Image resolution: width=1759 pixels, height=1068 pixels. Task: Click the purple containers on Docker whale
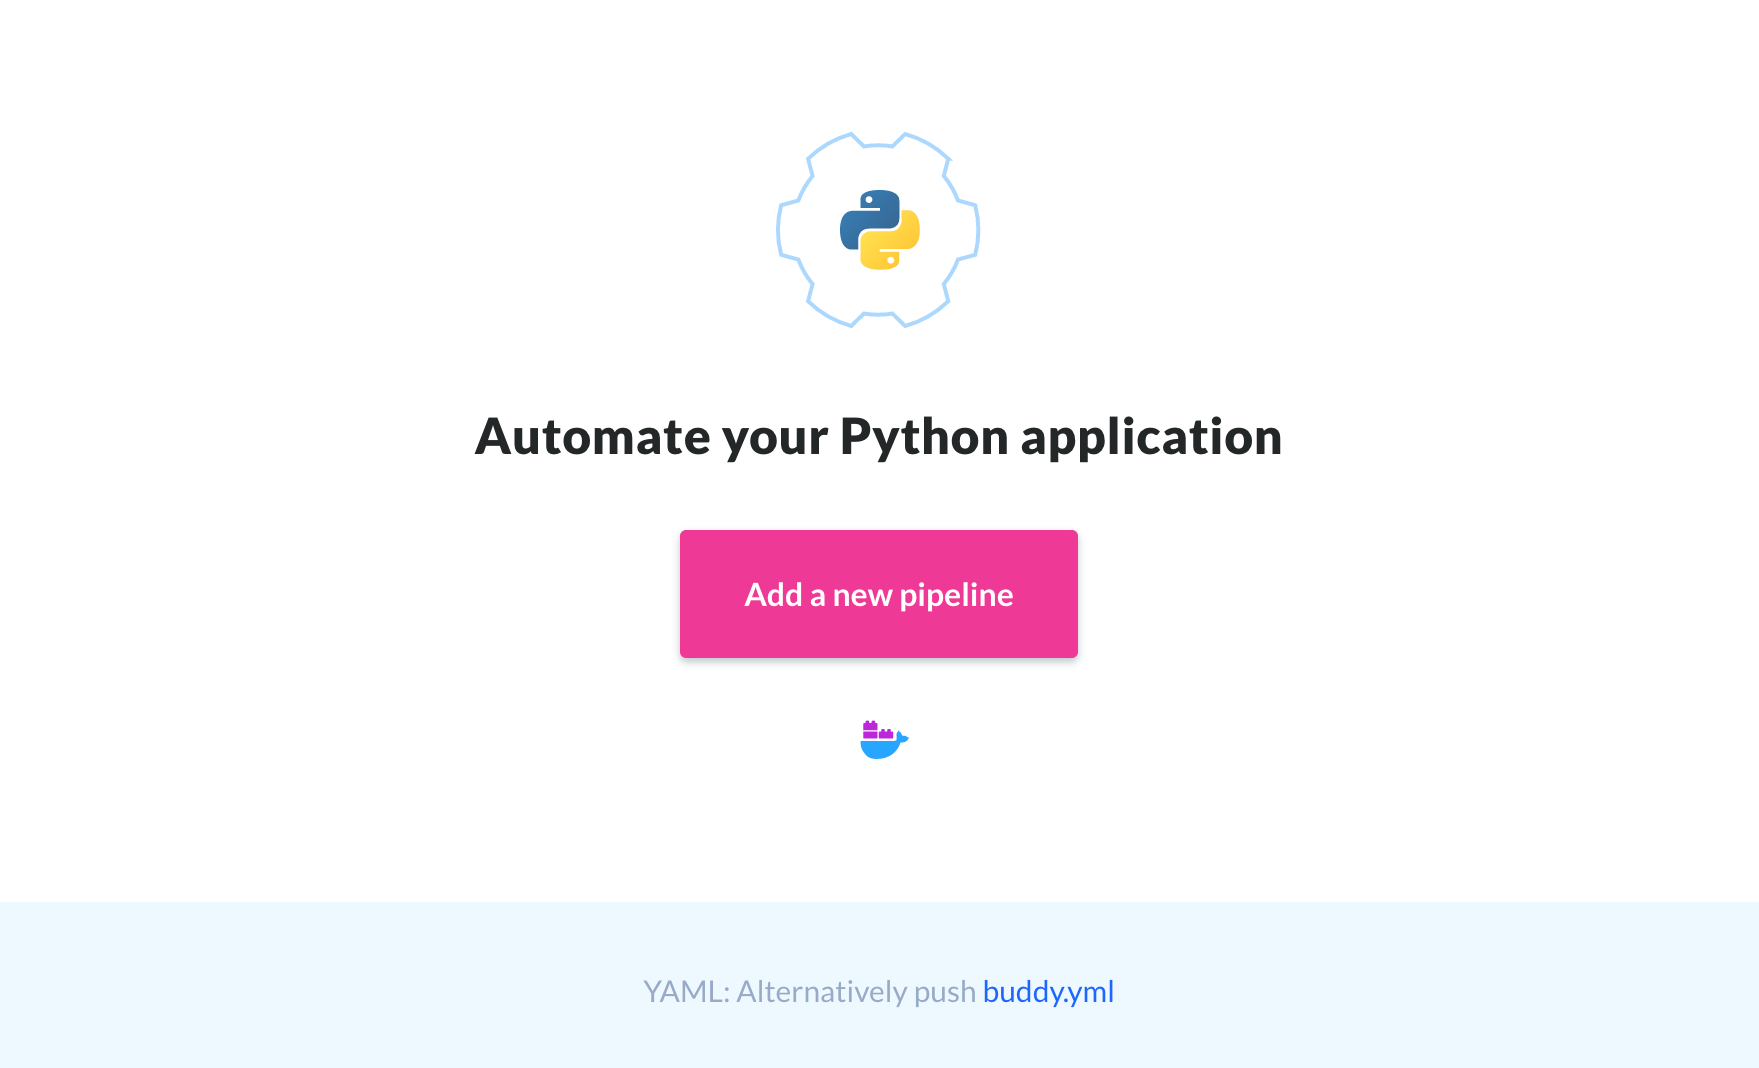point(877,730)
